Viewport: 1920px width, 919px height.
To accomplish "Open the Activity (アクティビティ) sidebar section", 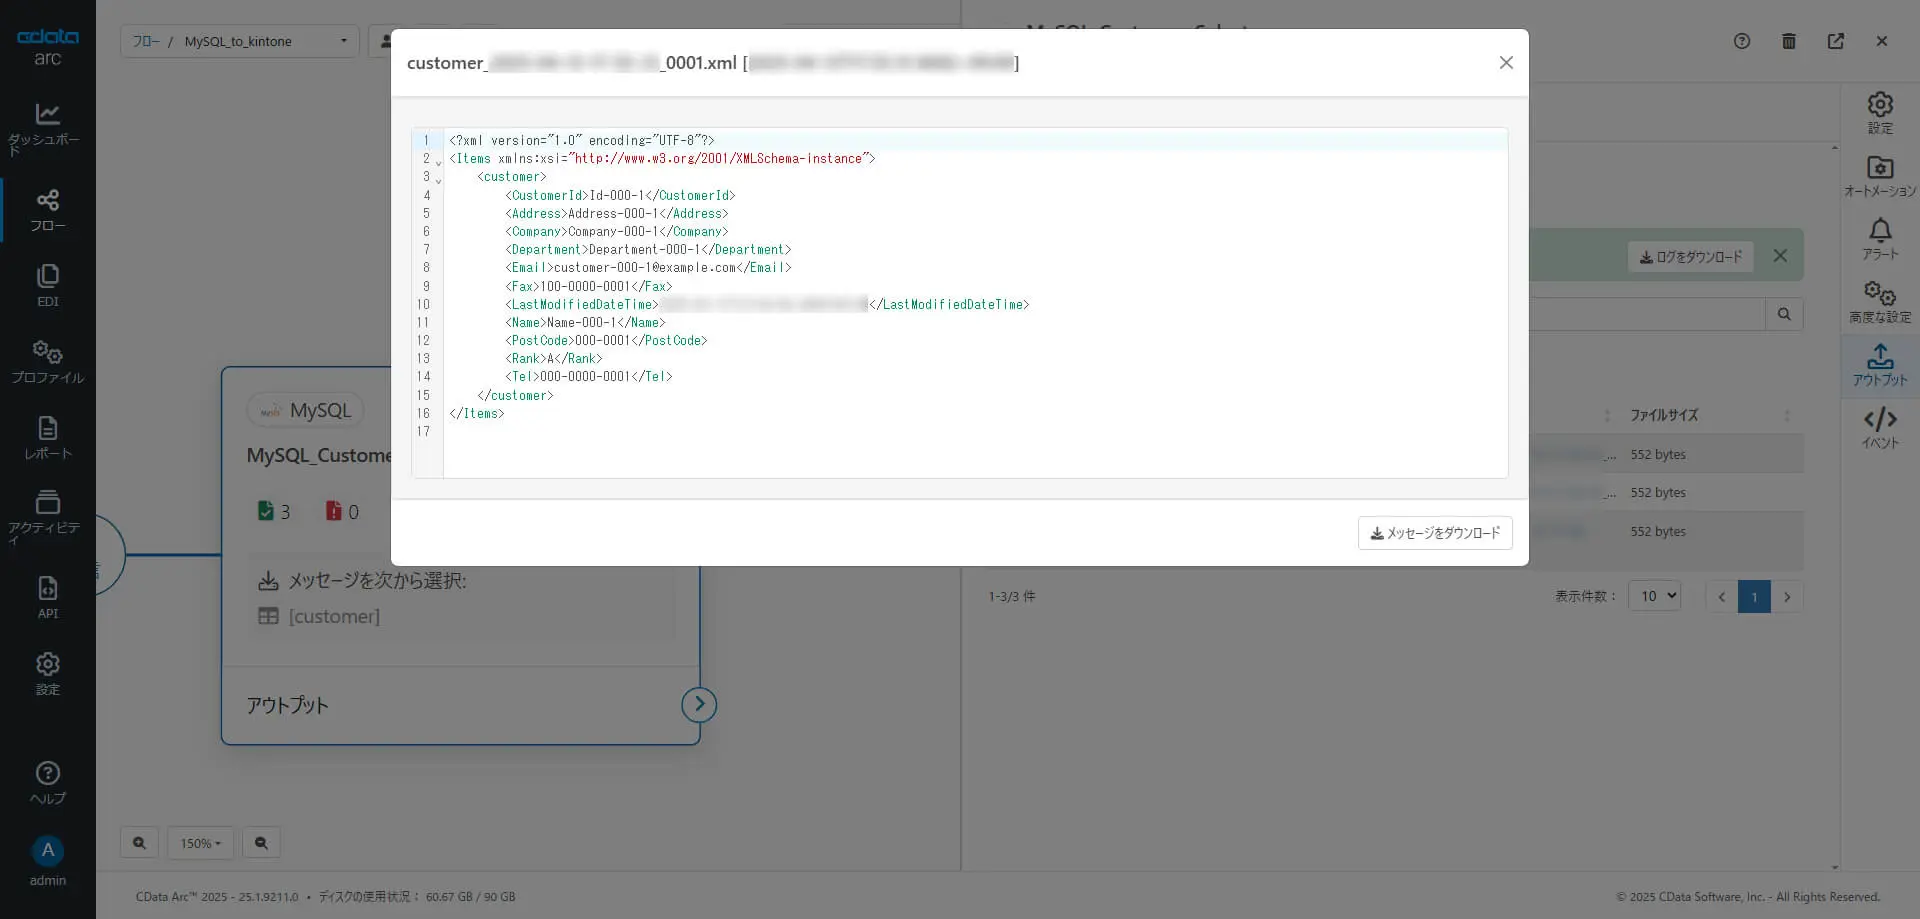I will 47,517.
